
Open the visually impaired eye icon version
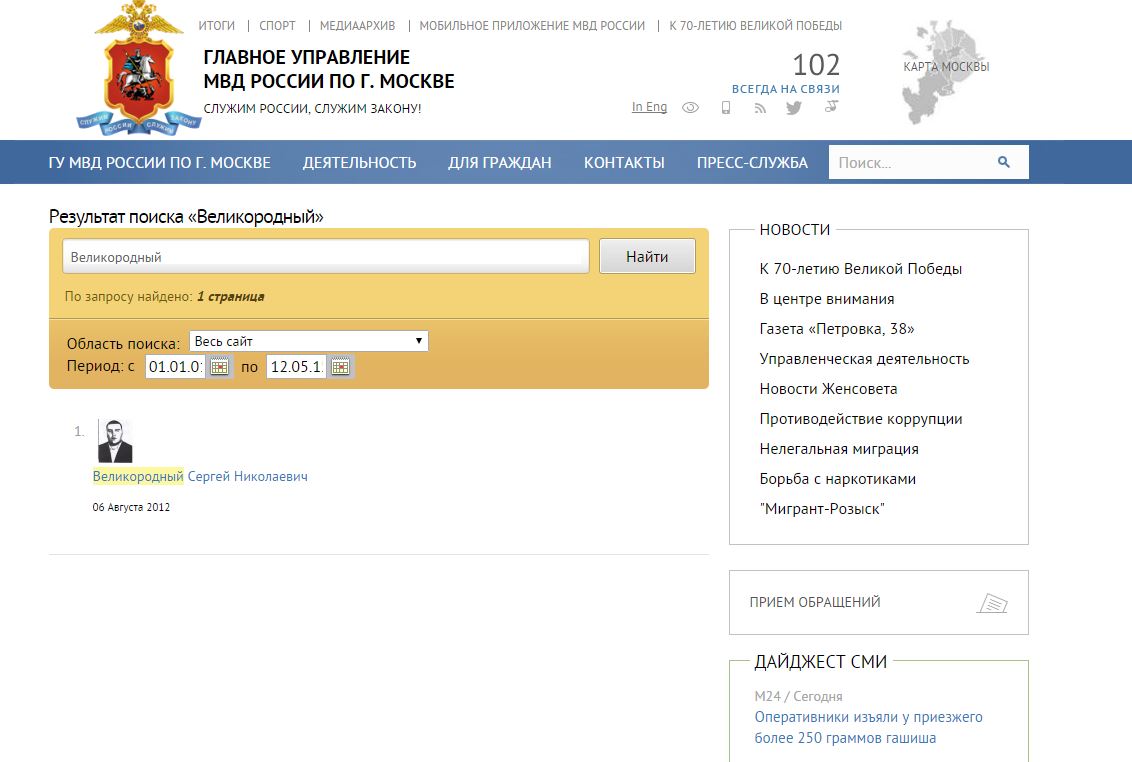(690, 108)
